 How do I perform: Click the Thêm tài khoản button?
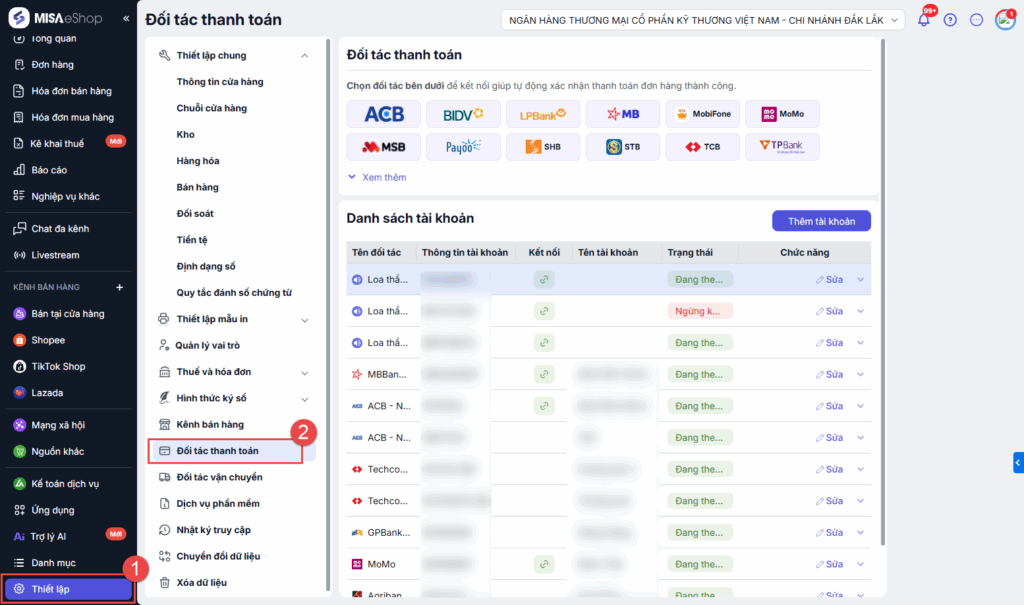(820, 220)
